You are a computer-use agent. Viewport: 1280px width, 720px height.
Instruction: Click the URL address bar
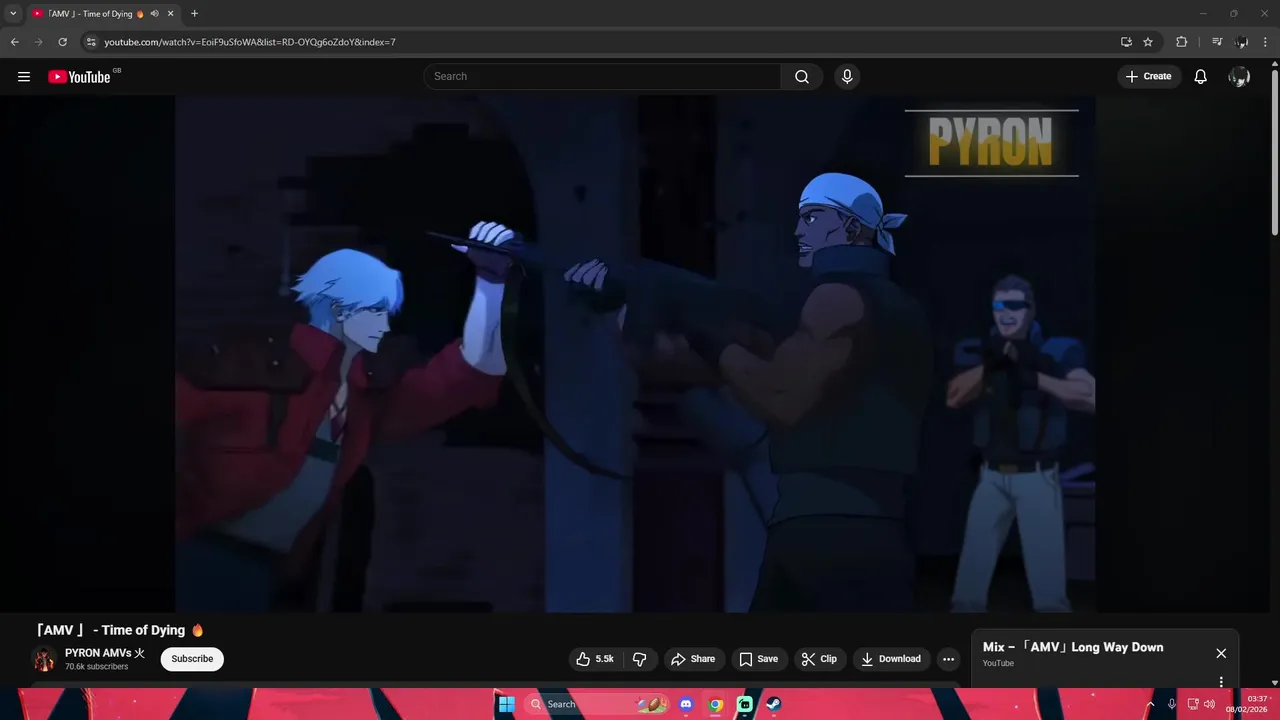[x=600, y=42]
